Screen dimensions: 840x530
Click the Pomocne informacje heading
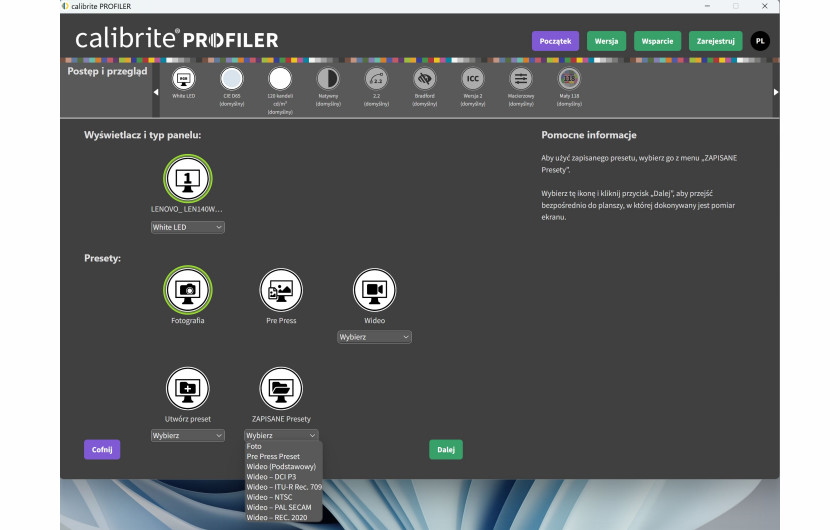[589, 135]
